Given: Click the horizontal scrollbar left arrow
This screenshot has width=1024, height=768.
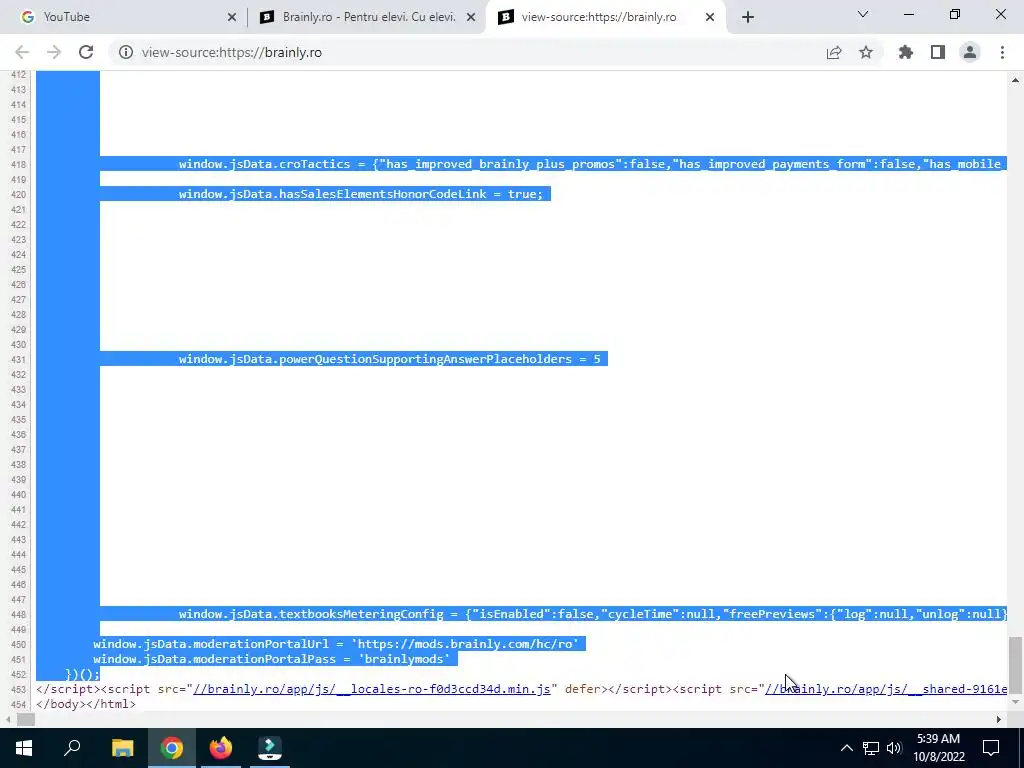Looking at the screenshot, I should click(7, 720).
